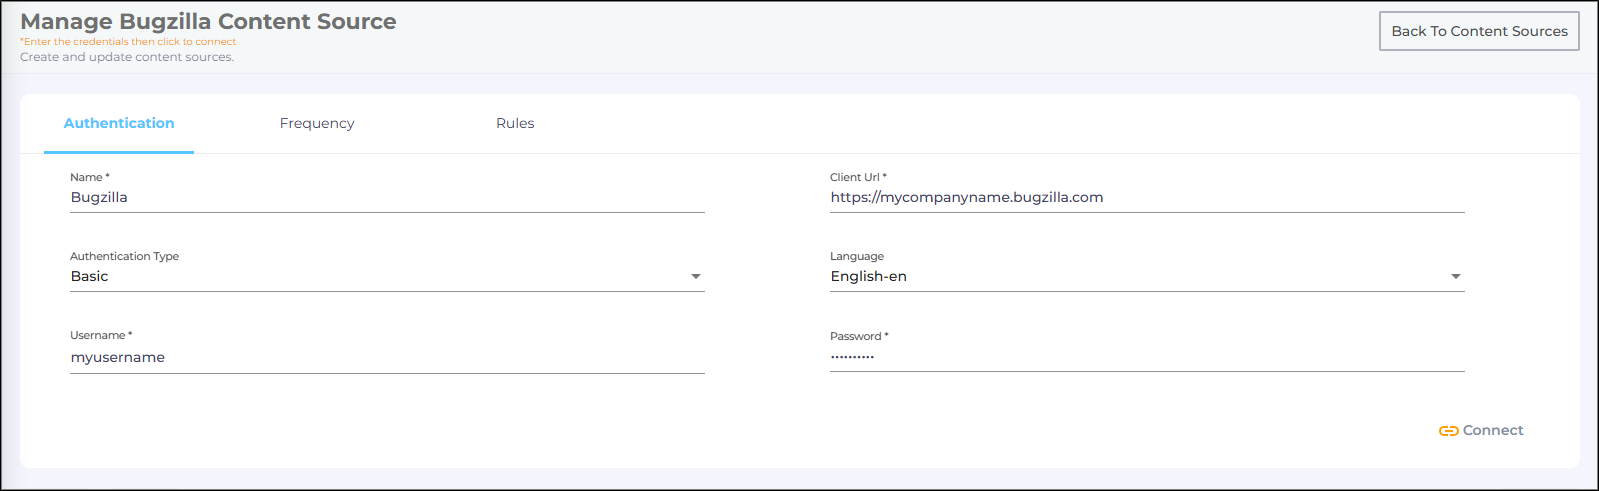
Task: Click the chain-link icon beside Connect
Action: 1448,431
